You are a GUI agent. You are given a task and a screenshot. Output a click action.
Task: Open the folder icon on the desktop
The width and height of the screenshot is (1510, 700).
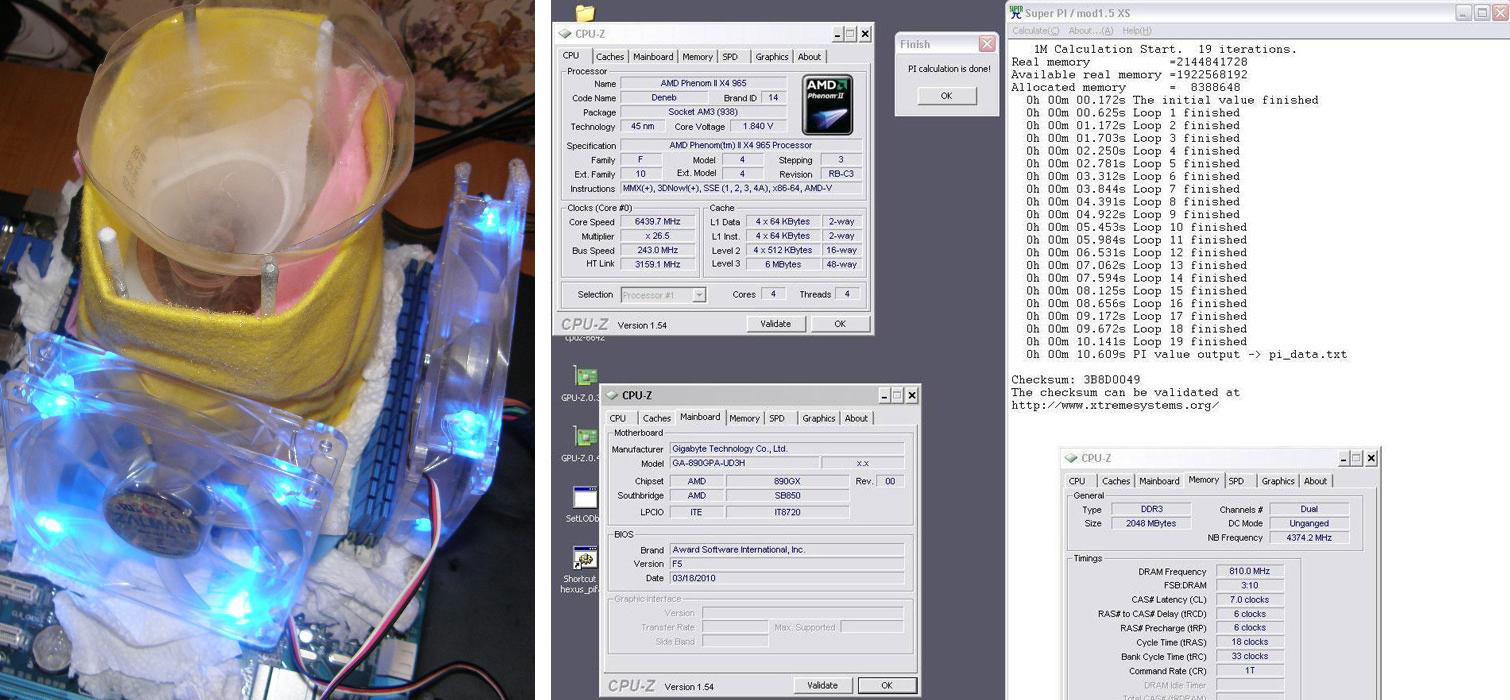[585, 13]
